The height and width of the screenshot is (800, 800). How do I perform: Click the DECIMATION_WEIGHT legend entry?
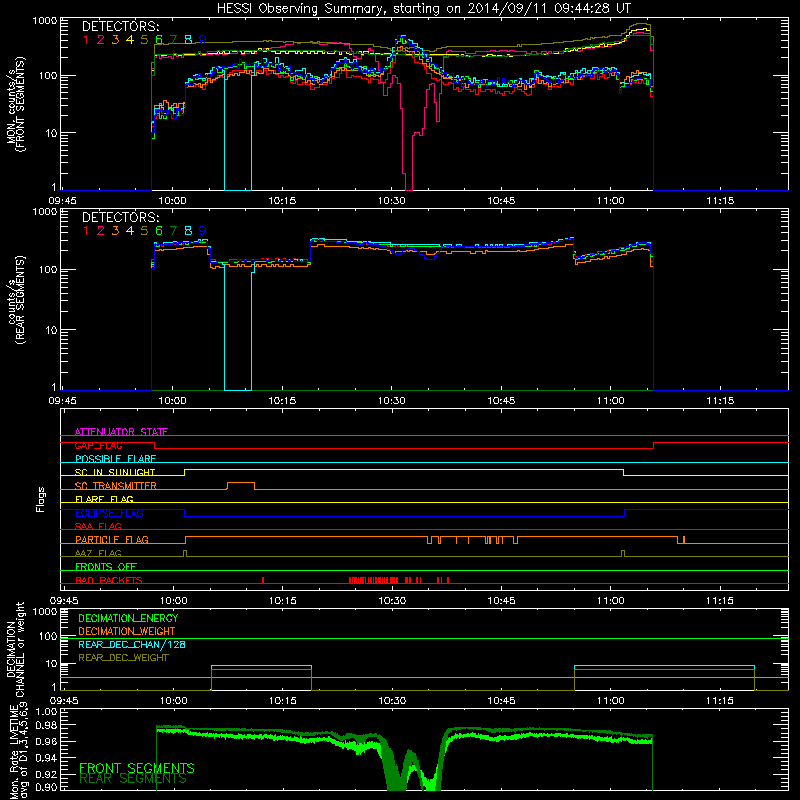pyautogui.click(x=127, y=631)
